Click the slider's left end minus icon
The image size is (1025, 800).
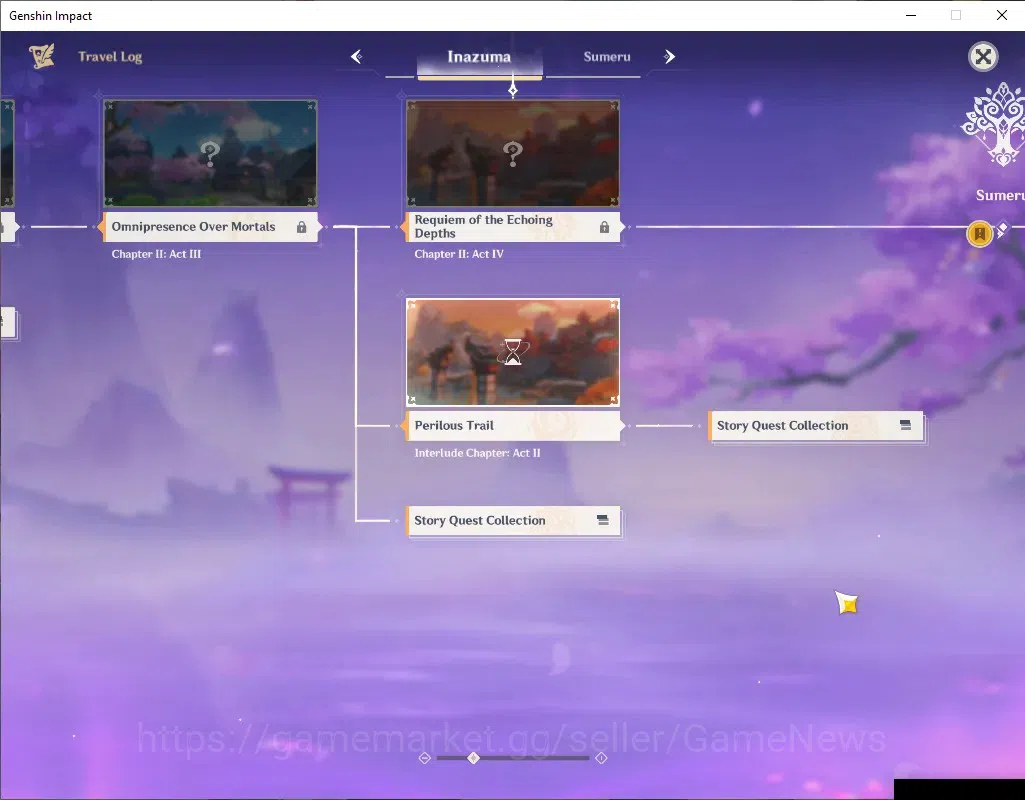[x=424, y=758]
